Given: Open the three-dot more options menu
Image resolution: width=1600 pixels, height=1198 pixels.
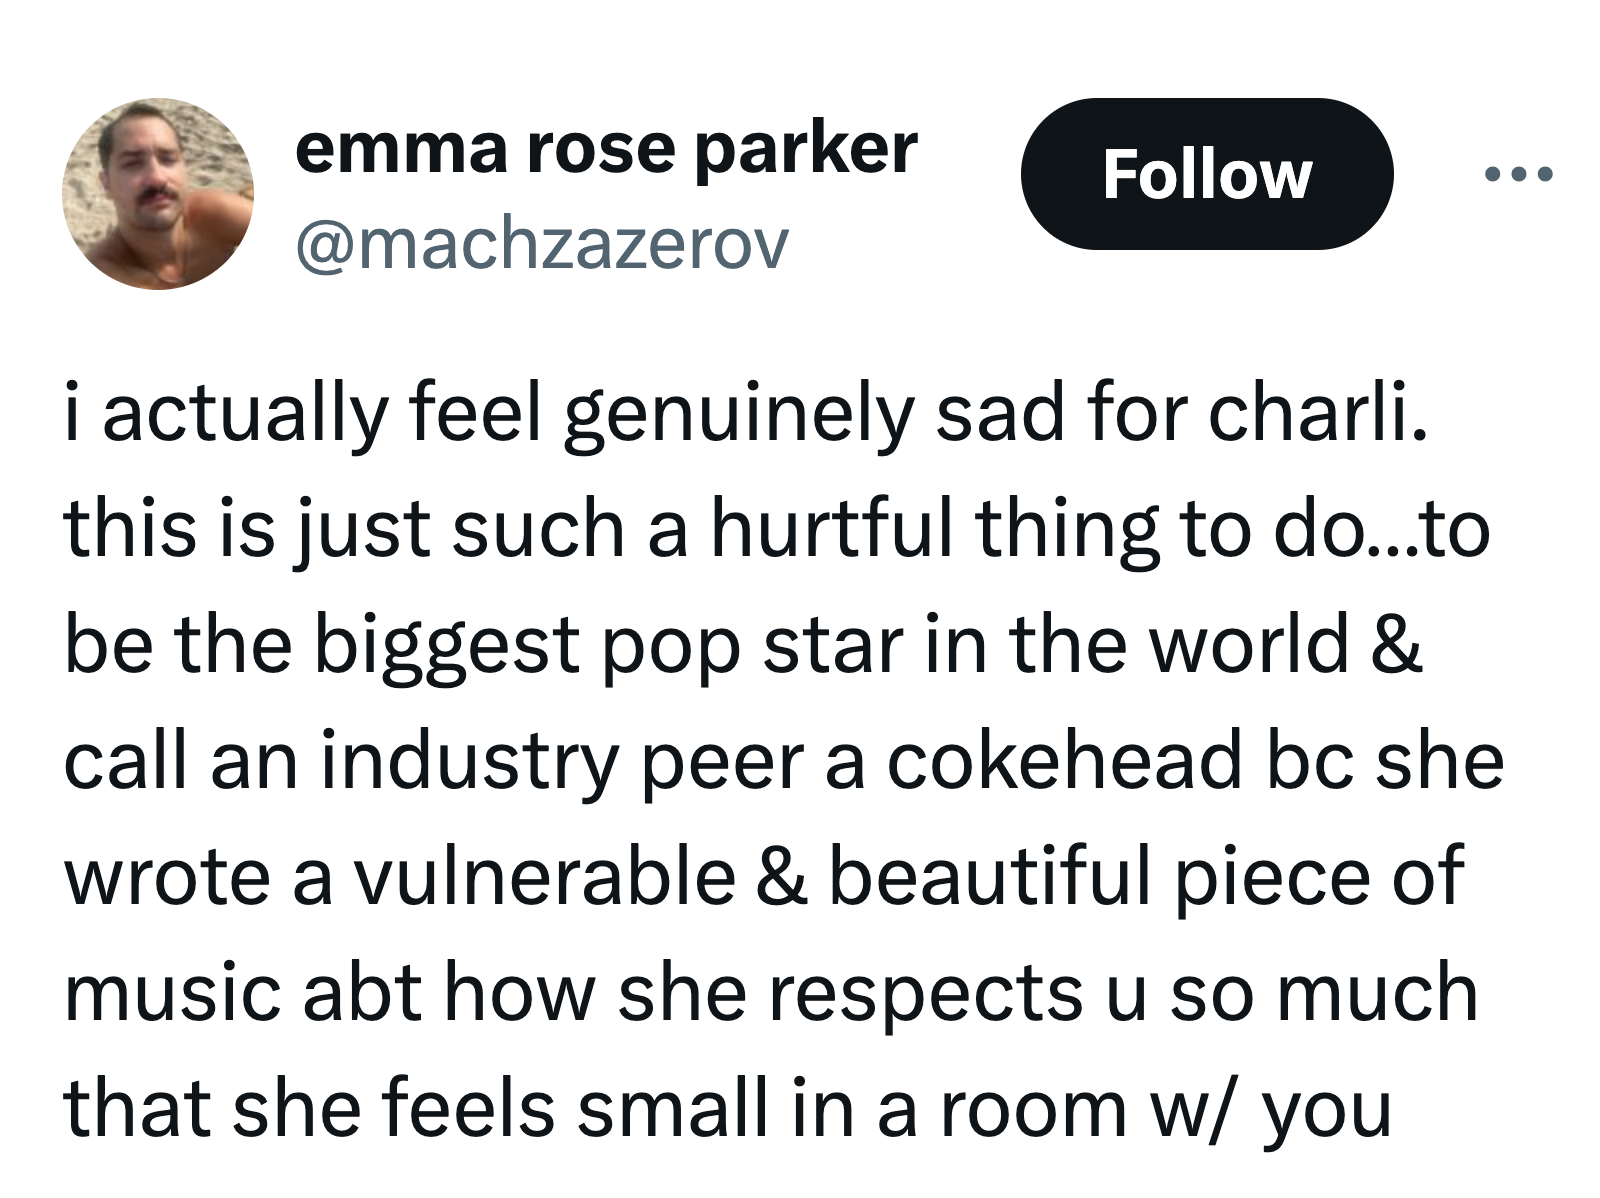Looking at the screenshot, I should coord(1518,175).
